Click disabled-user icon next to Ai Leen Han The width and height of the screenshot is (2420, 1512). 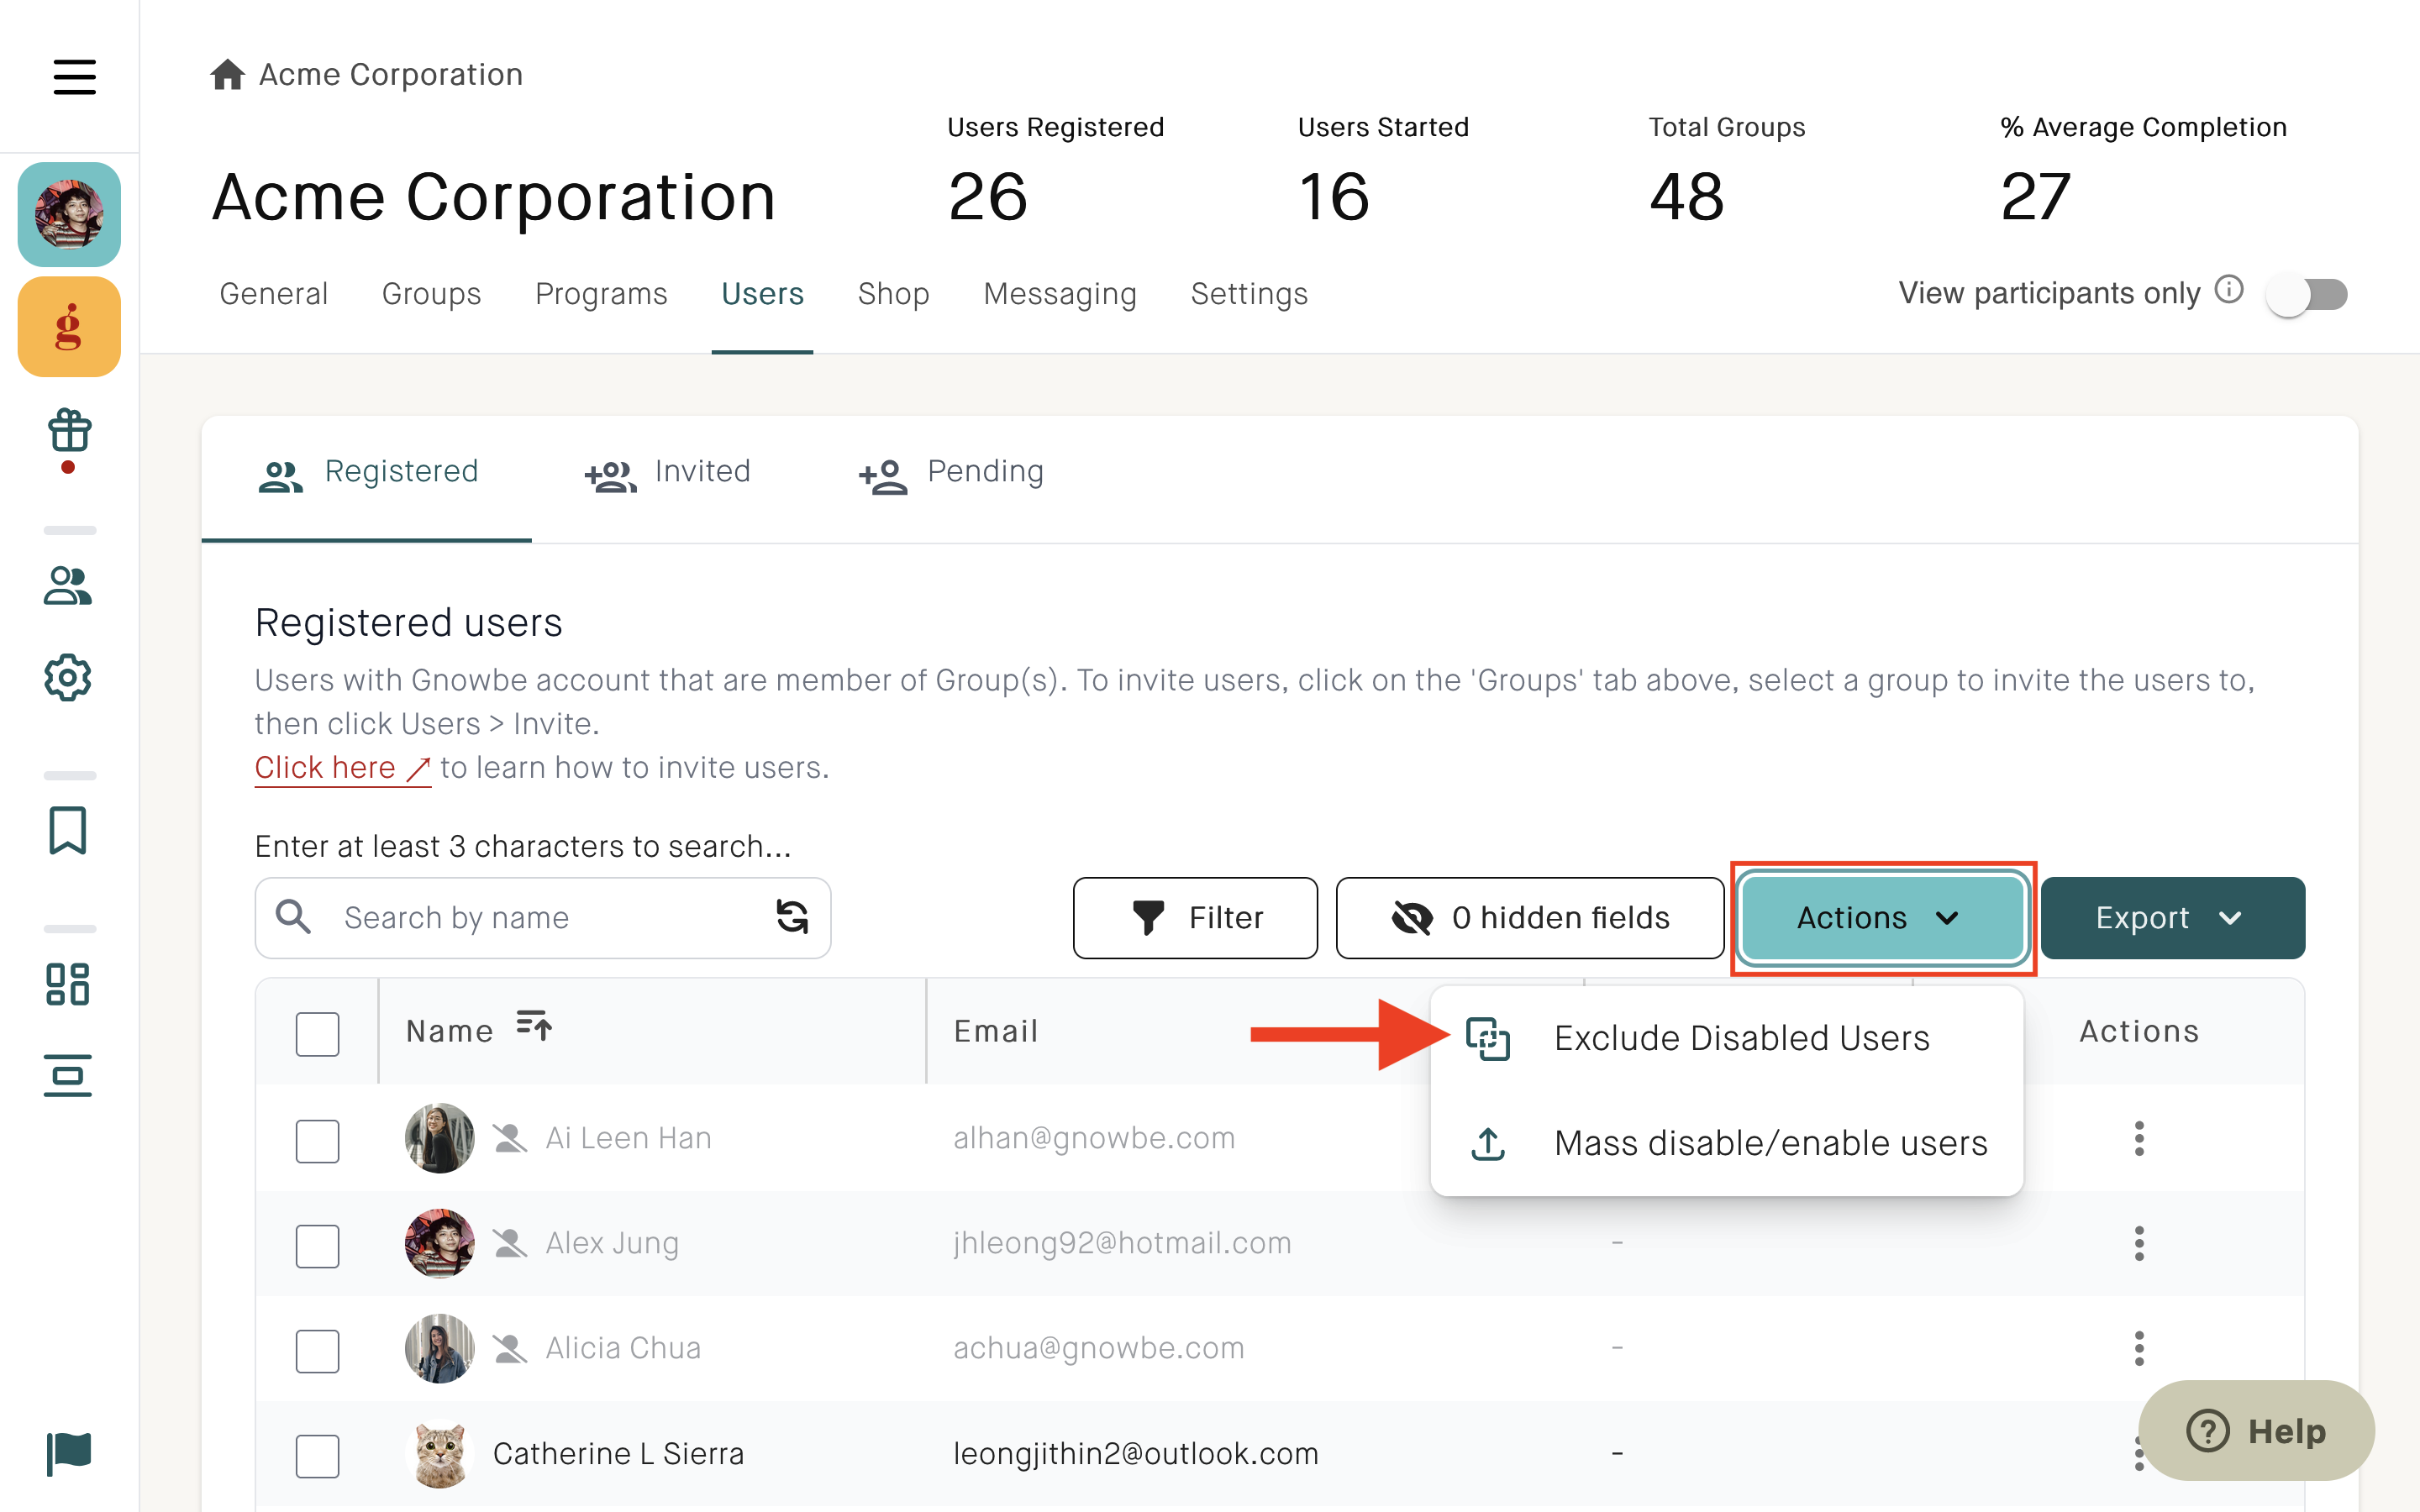click(x=510, y=1138)
